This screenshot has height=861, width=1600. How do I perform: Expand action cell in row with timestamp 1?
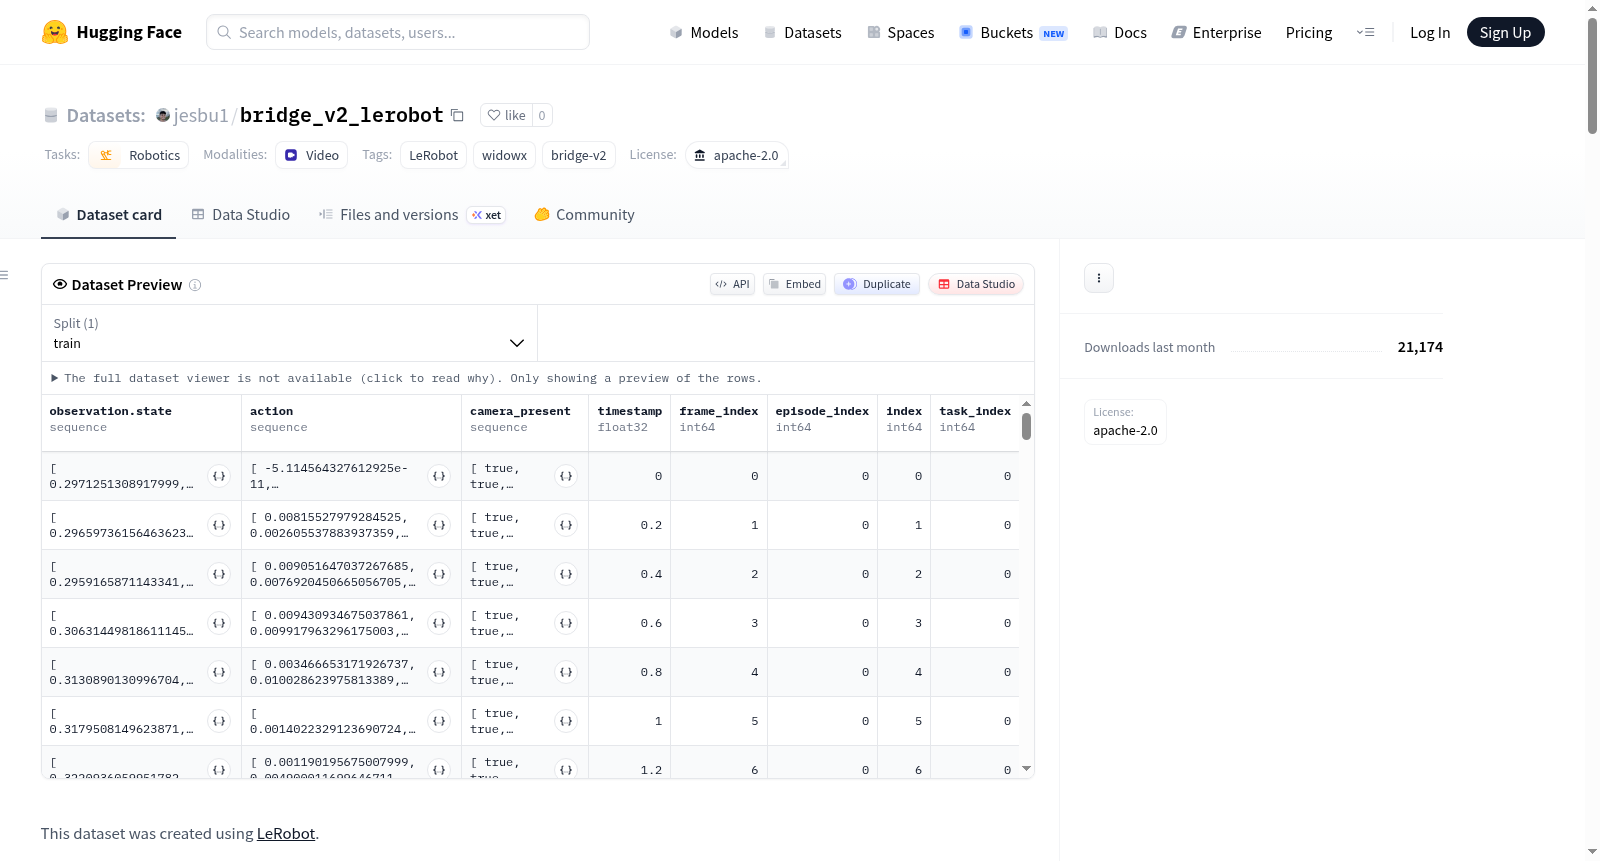point(439,721)
